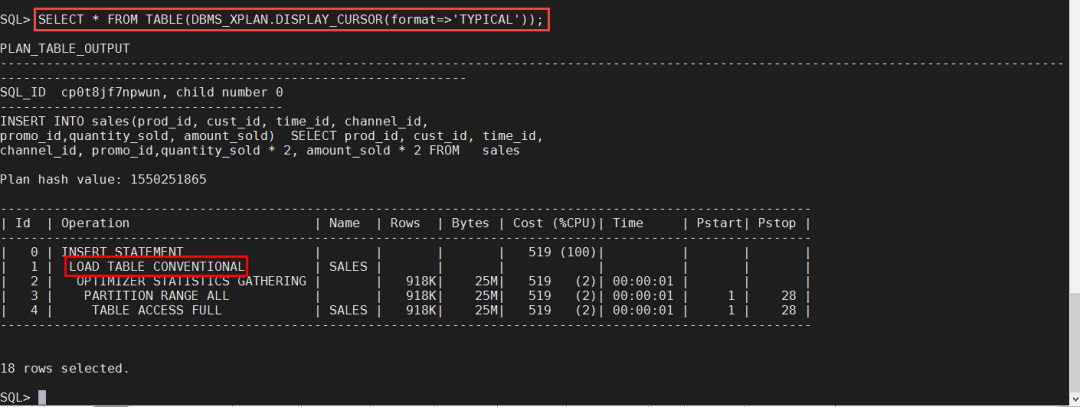Select the INSERT STATEMENT operation row
Screen dimensions: 1080x407
(x=122, y=252)
